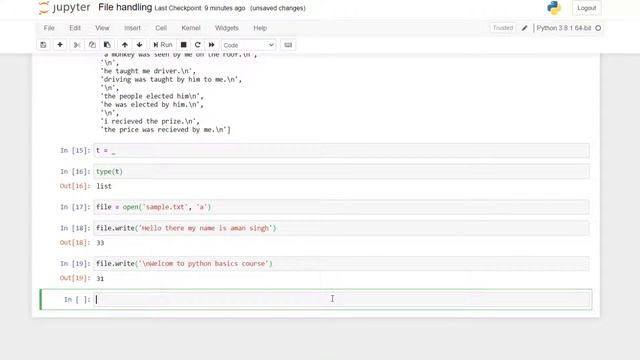Run the selected cell
This screenshot has width=640, height=360.
click(162, 45)
